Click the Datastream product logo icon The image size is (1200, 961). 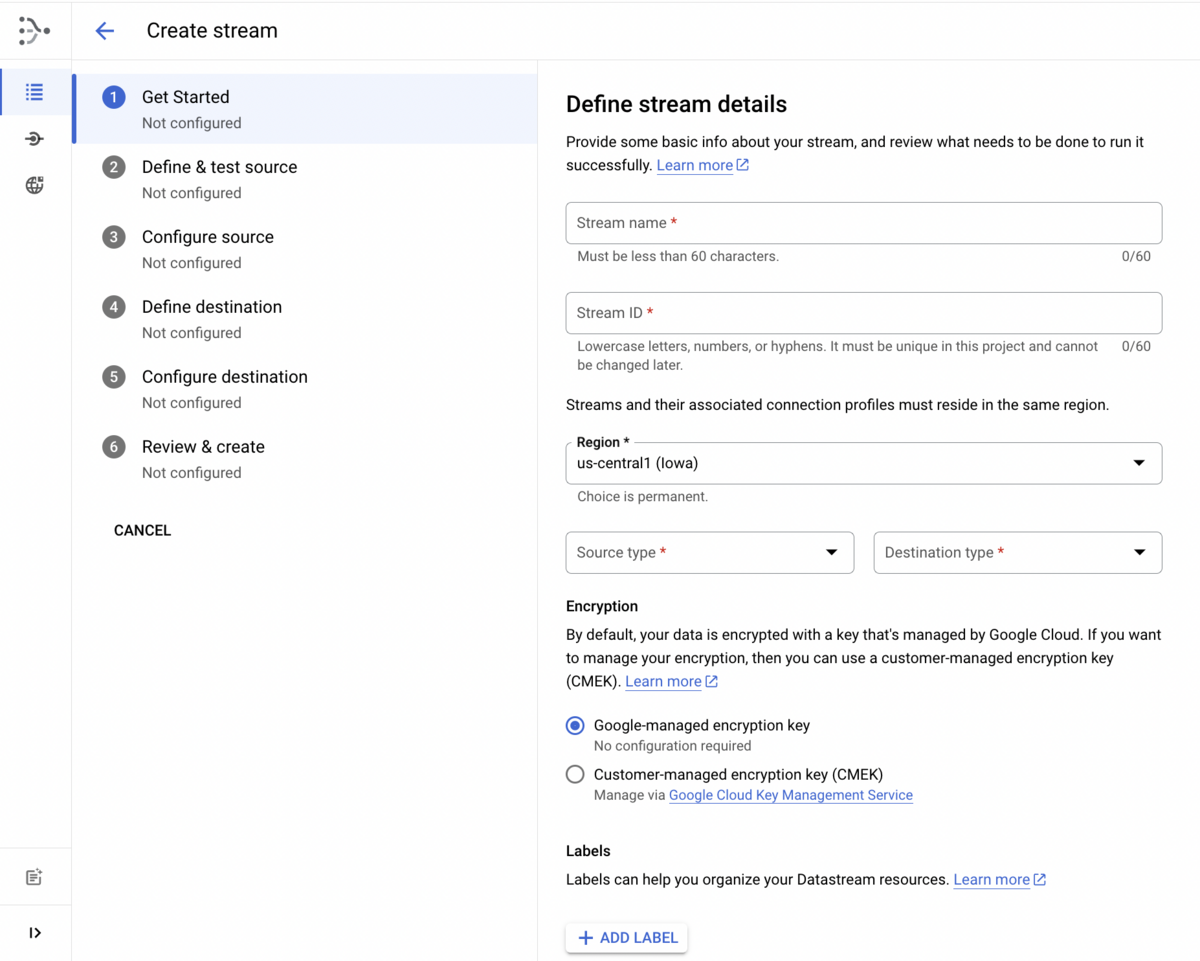(34, 31)
